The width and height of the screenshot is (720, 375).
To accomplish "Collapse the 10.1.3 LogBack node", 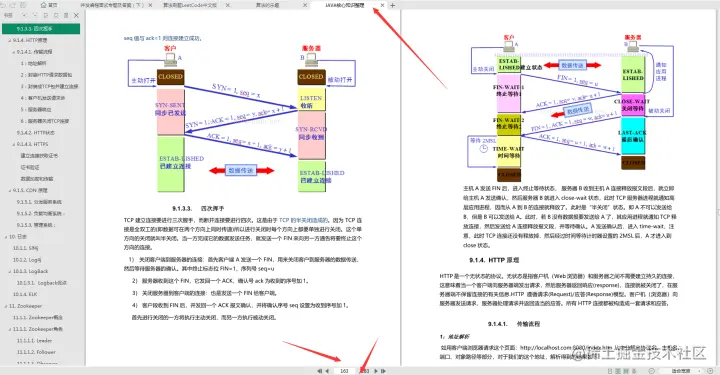I will (9, 271).
